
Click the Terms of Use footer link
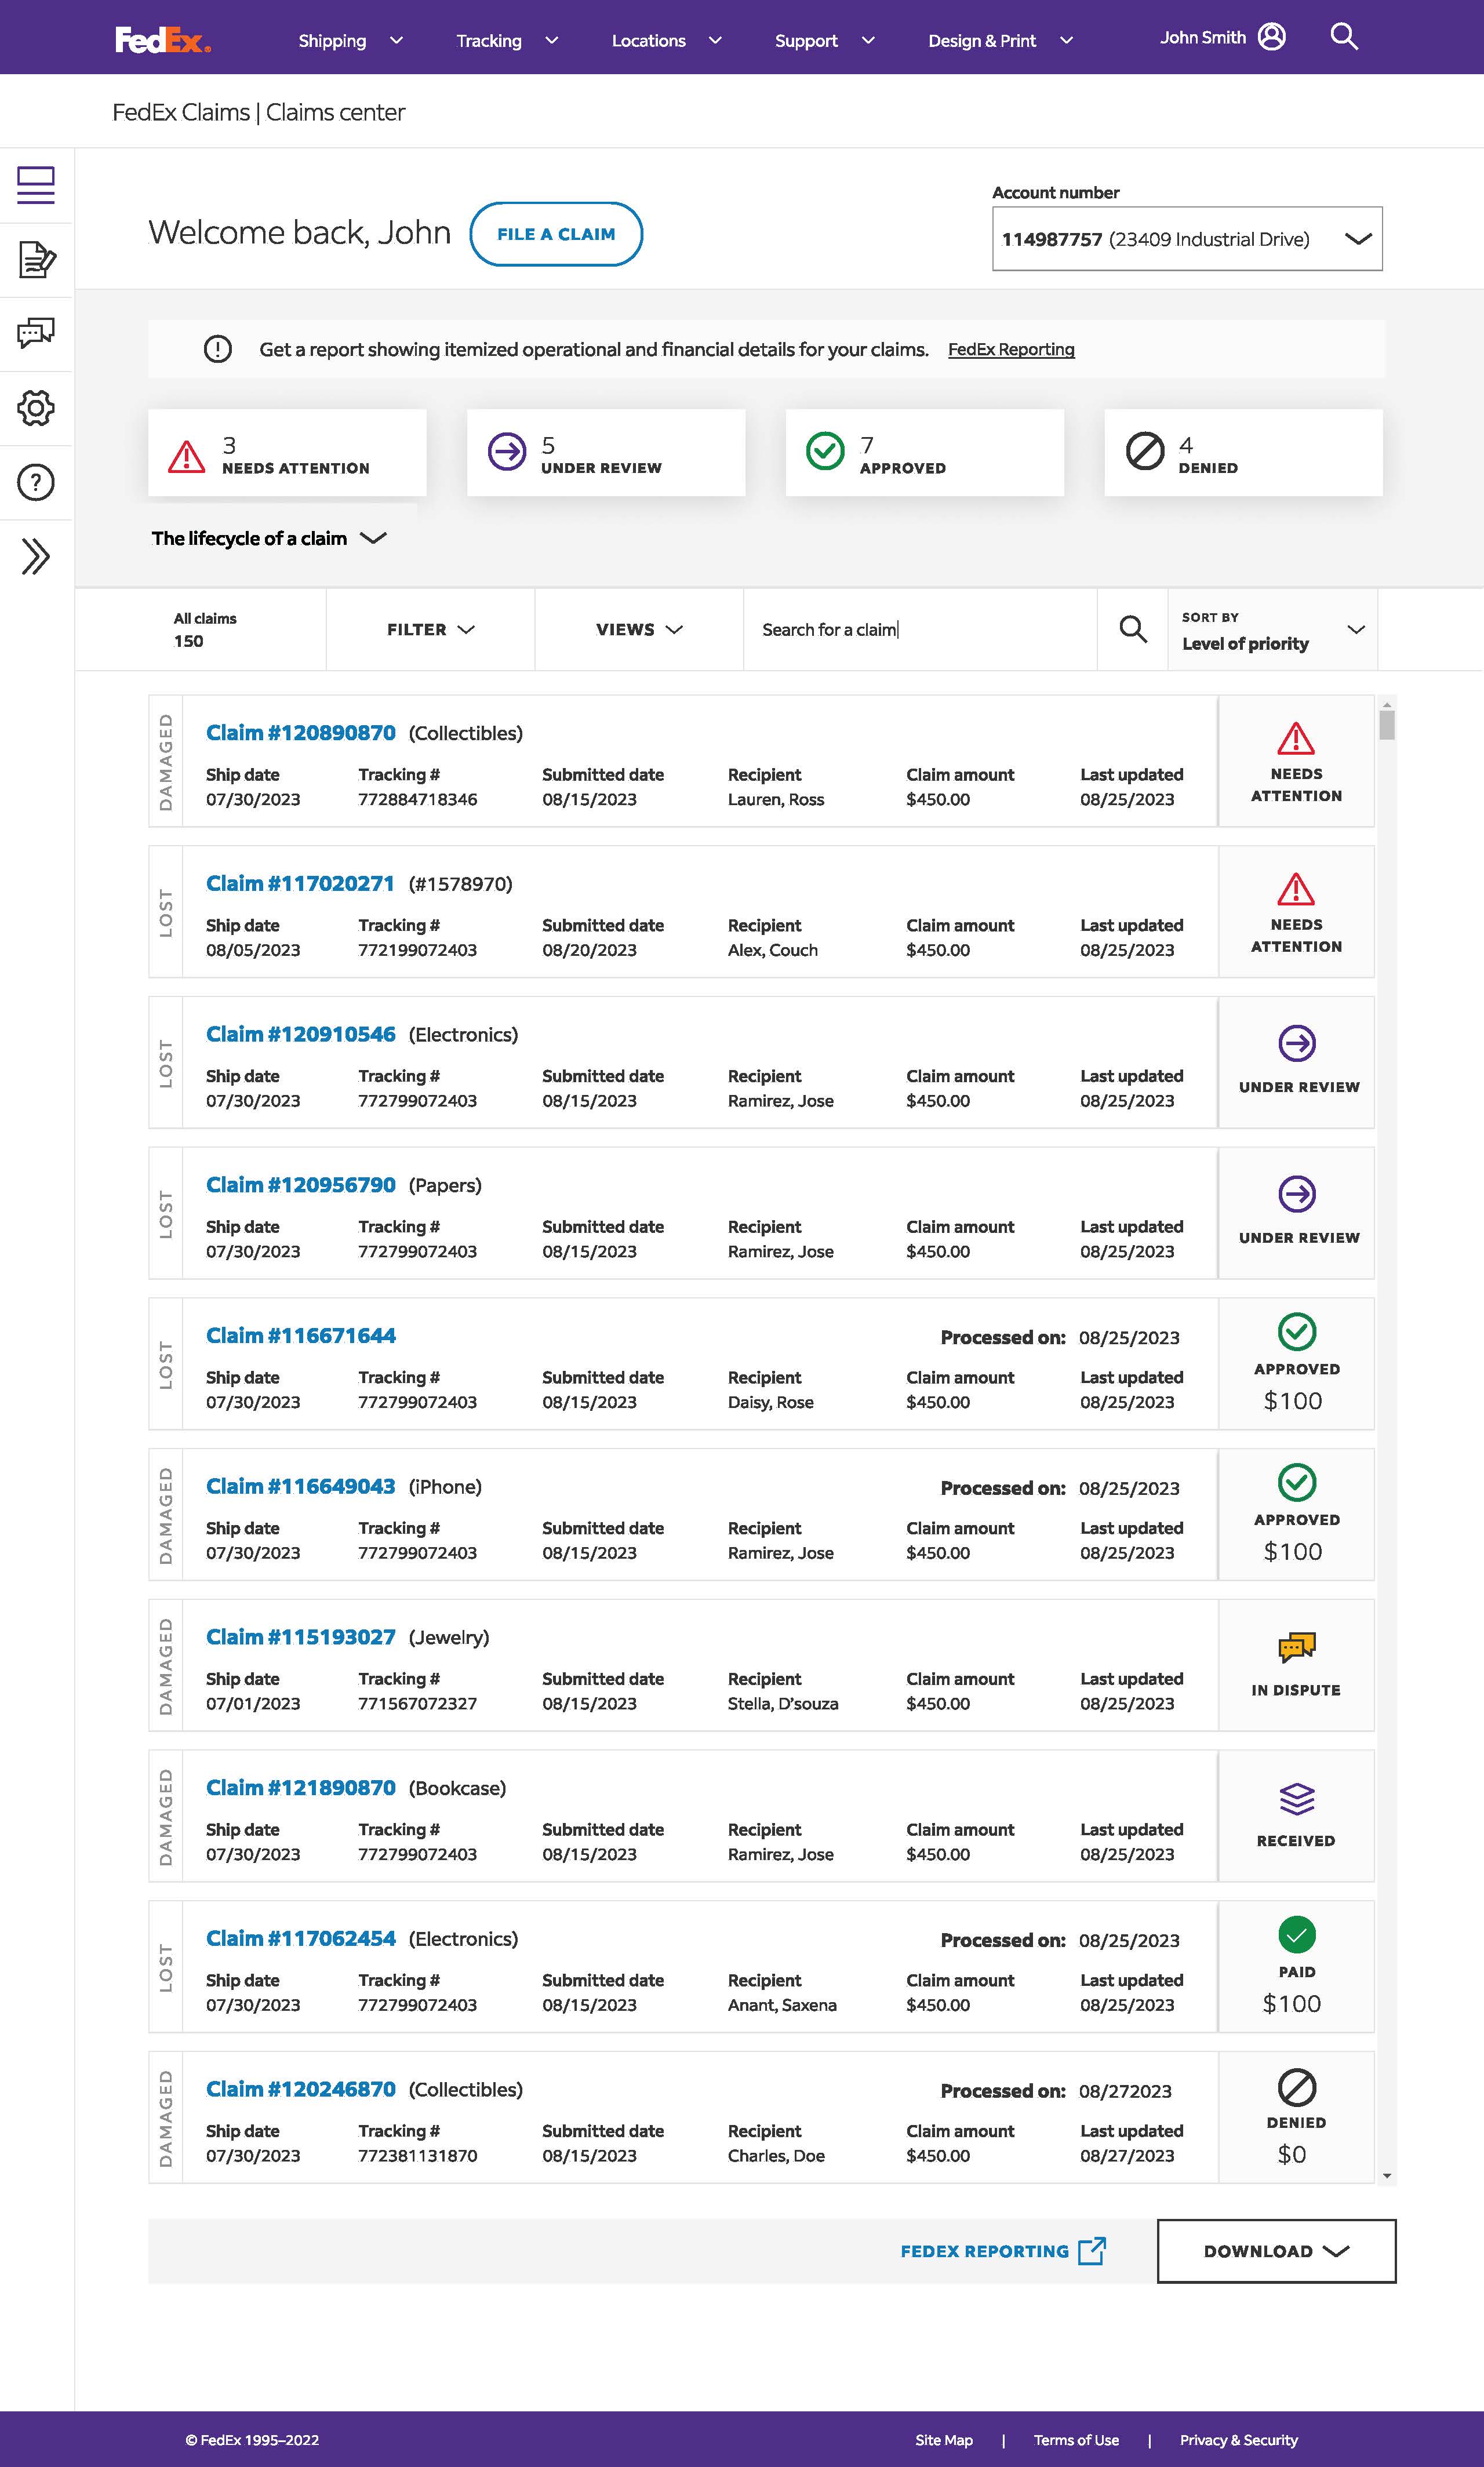(x=1076, y=2440)
